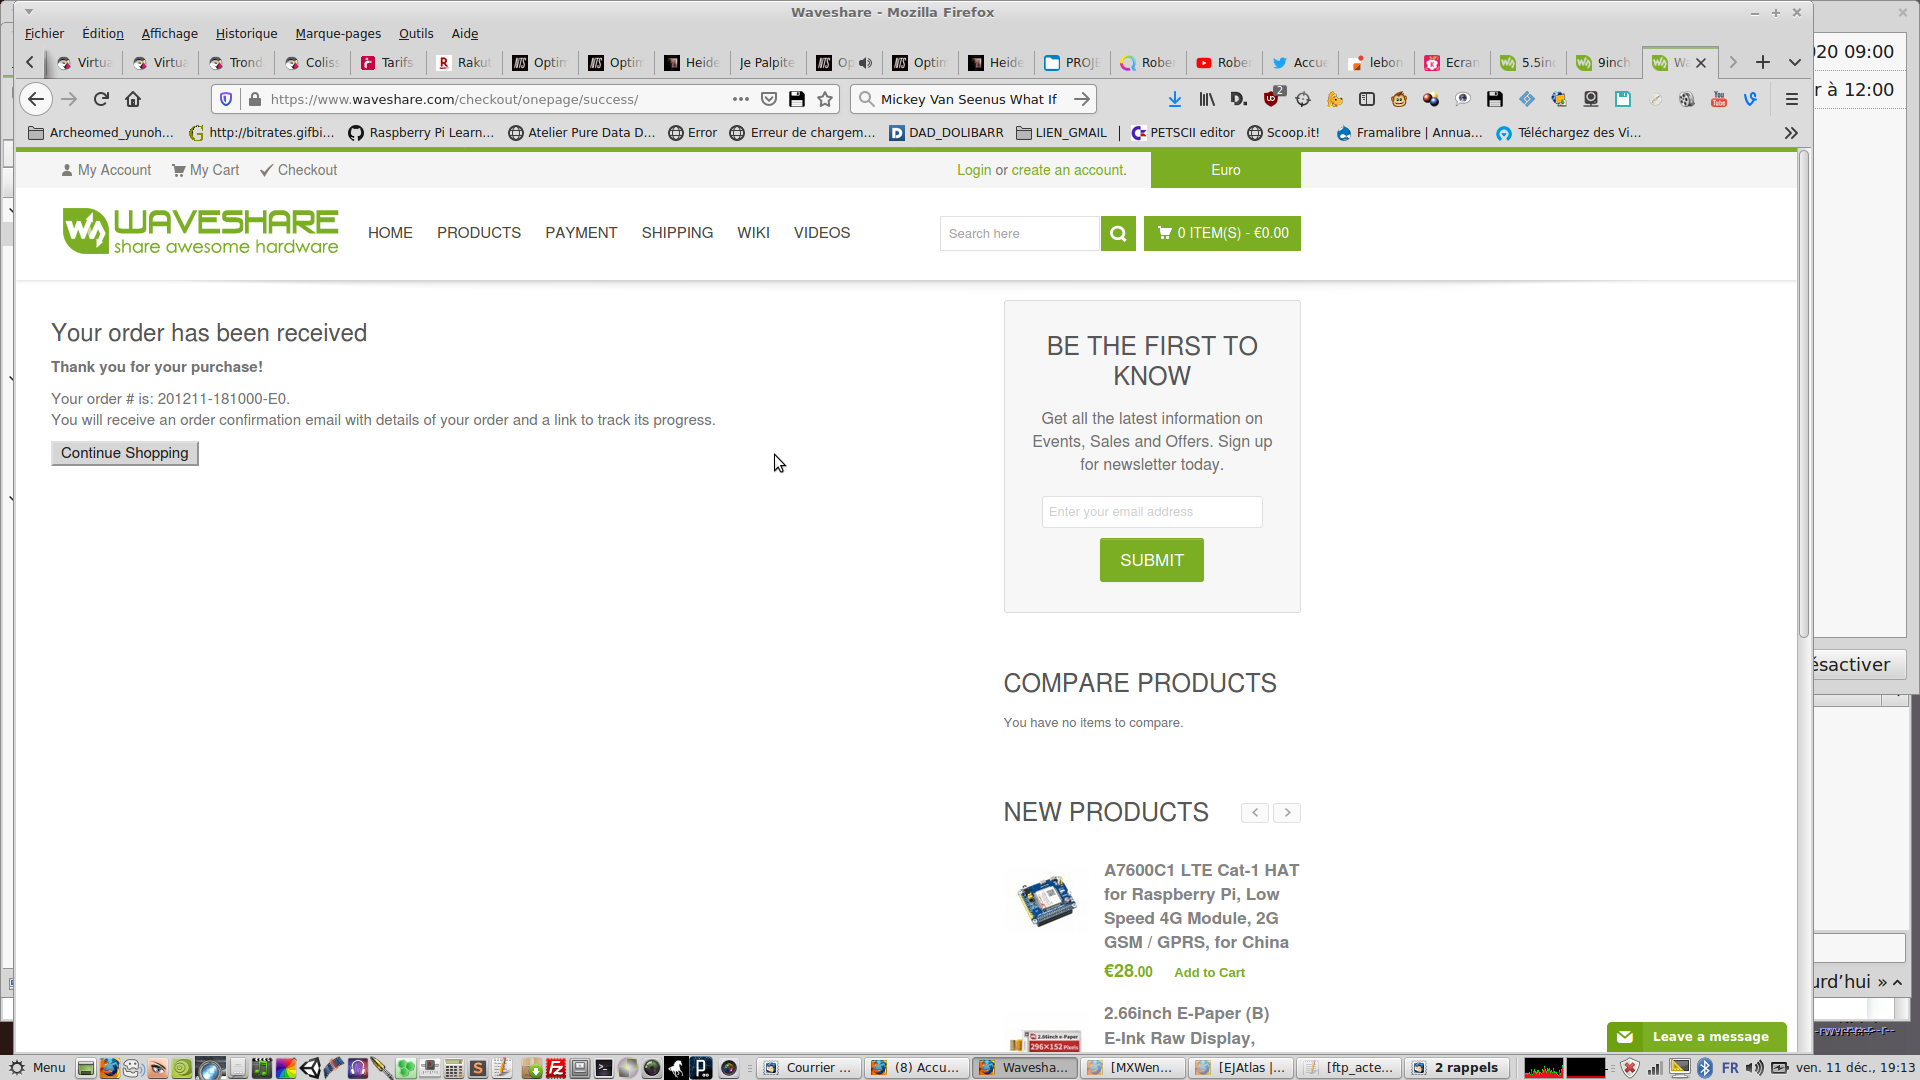The image size is (1920, 1080).
Task: Click the page vertical scrollbar
Action: 1804,400
